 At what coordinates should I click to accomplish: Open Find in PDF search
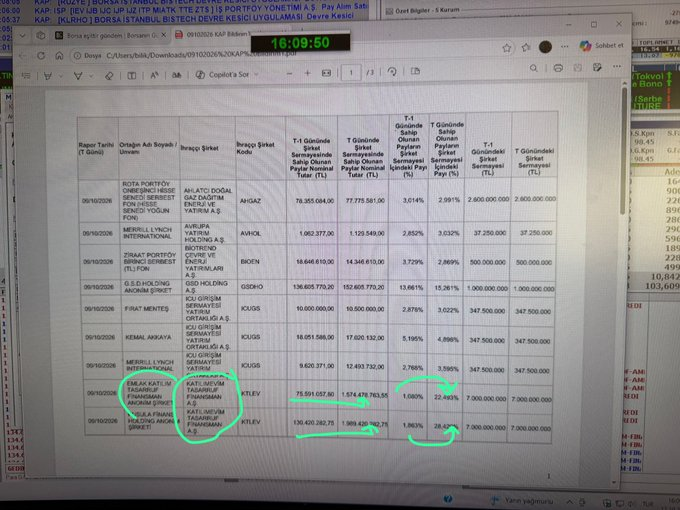(x=533, y=68)
